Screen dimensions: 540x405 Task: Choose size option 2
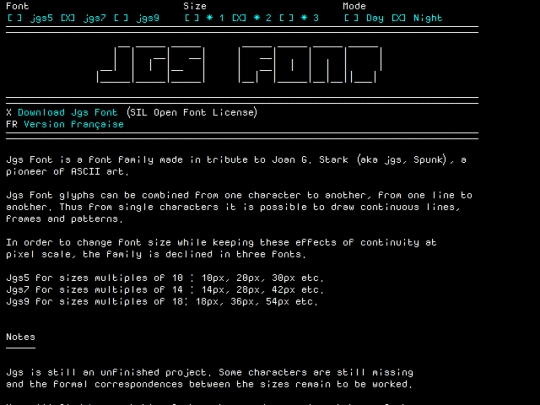point(251,18)
